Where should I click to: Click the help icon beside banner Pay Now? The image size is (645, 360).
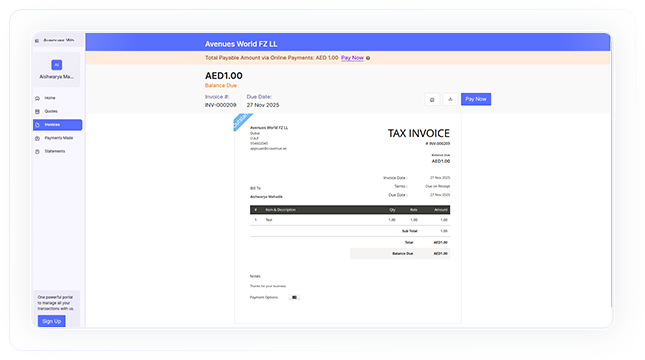coord(368,58)
